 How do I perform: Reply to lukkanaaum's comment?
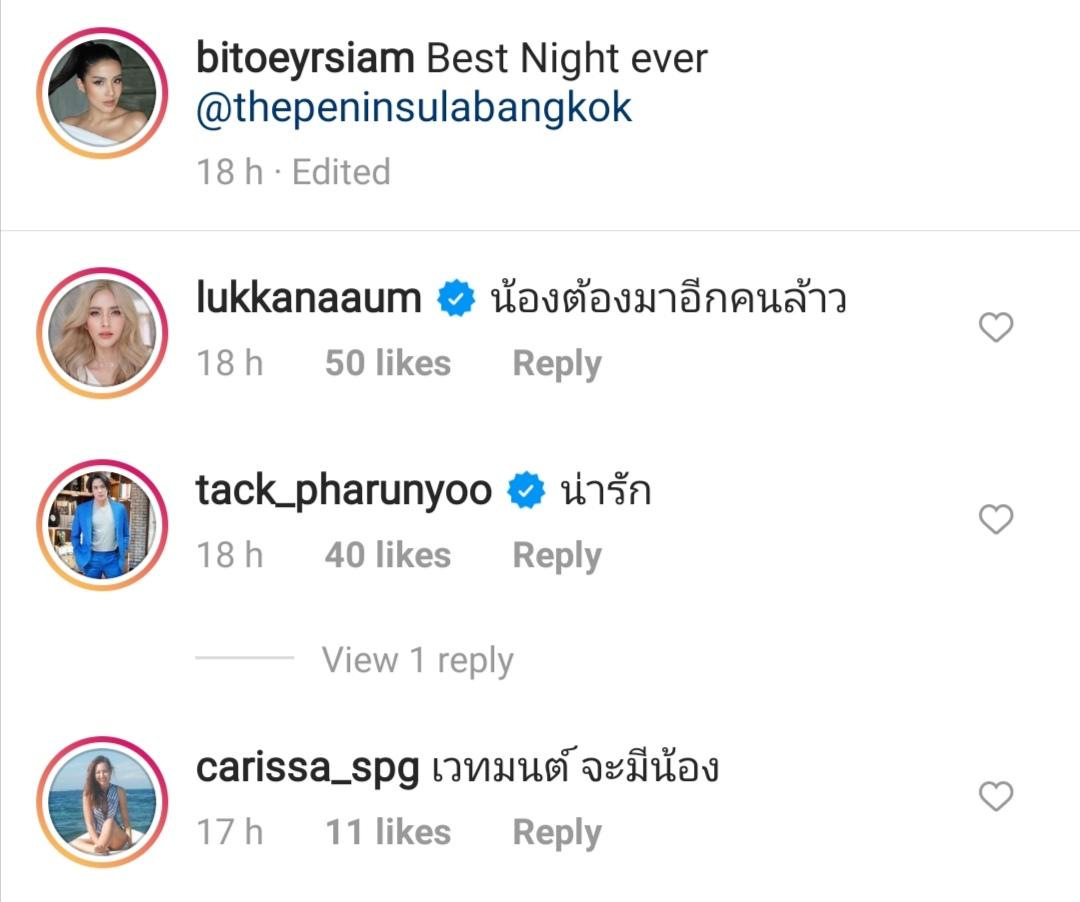557,364
